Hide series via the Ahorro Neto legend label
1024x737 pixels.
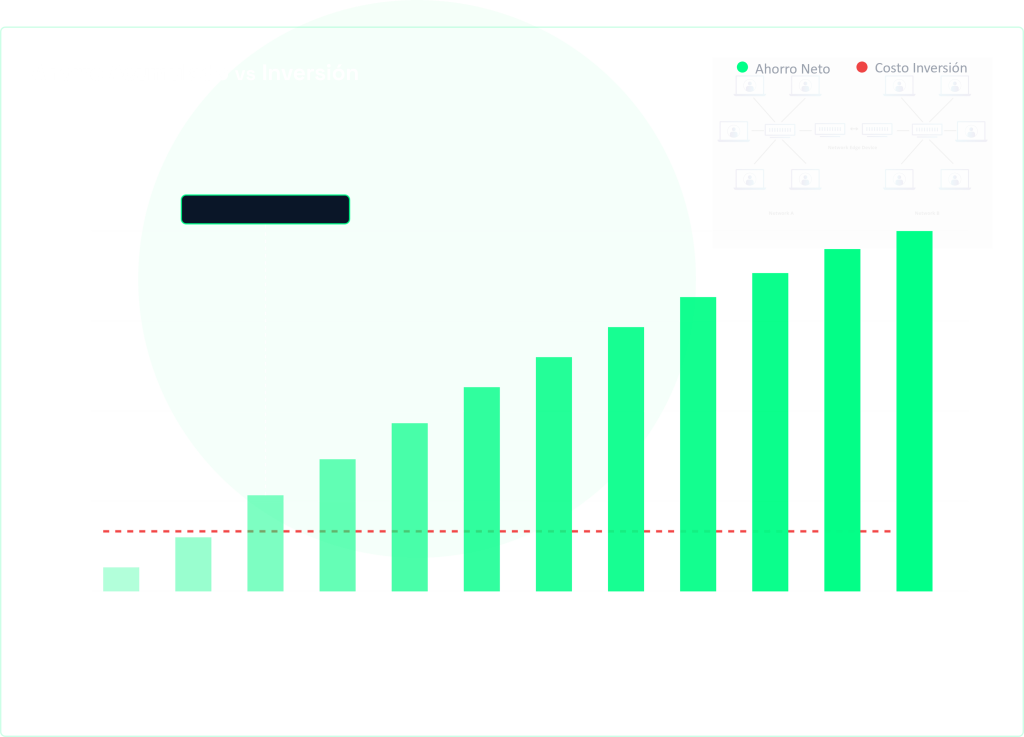click(792, 69)
